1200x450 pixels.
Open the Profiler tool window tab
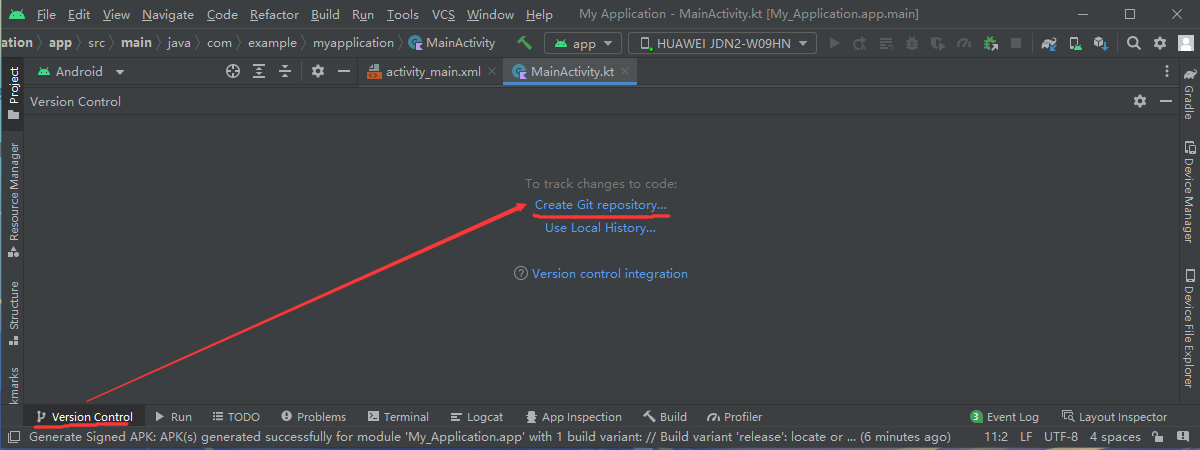[735, 417]
